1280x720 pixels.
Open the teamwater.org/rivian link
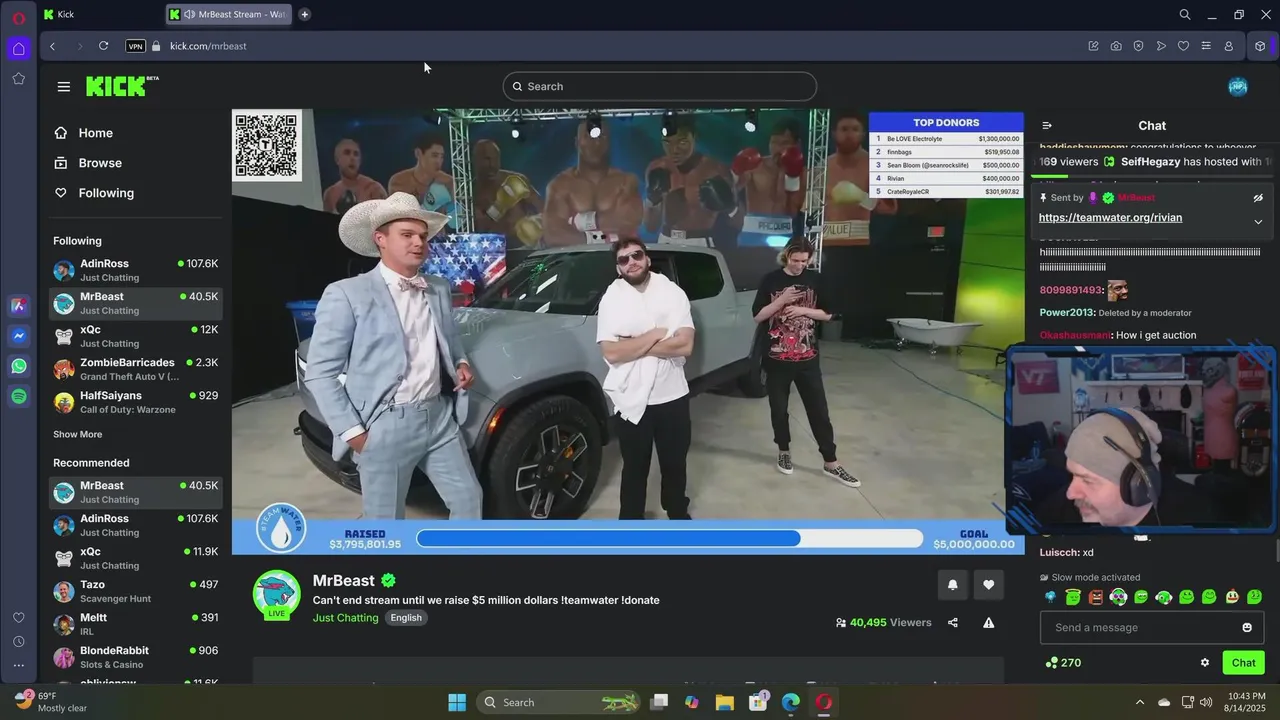pos(1110,218)
